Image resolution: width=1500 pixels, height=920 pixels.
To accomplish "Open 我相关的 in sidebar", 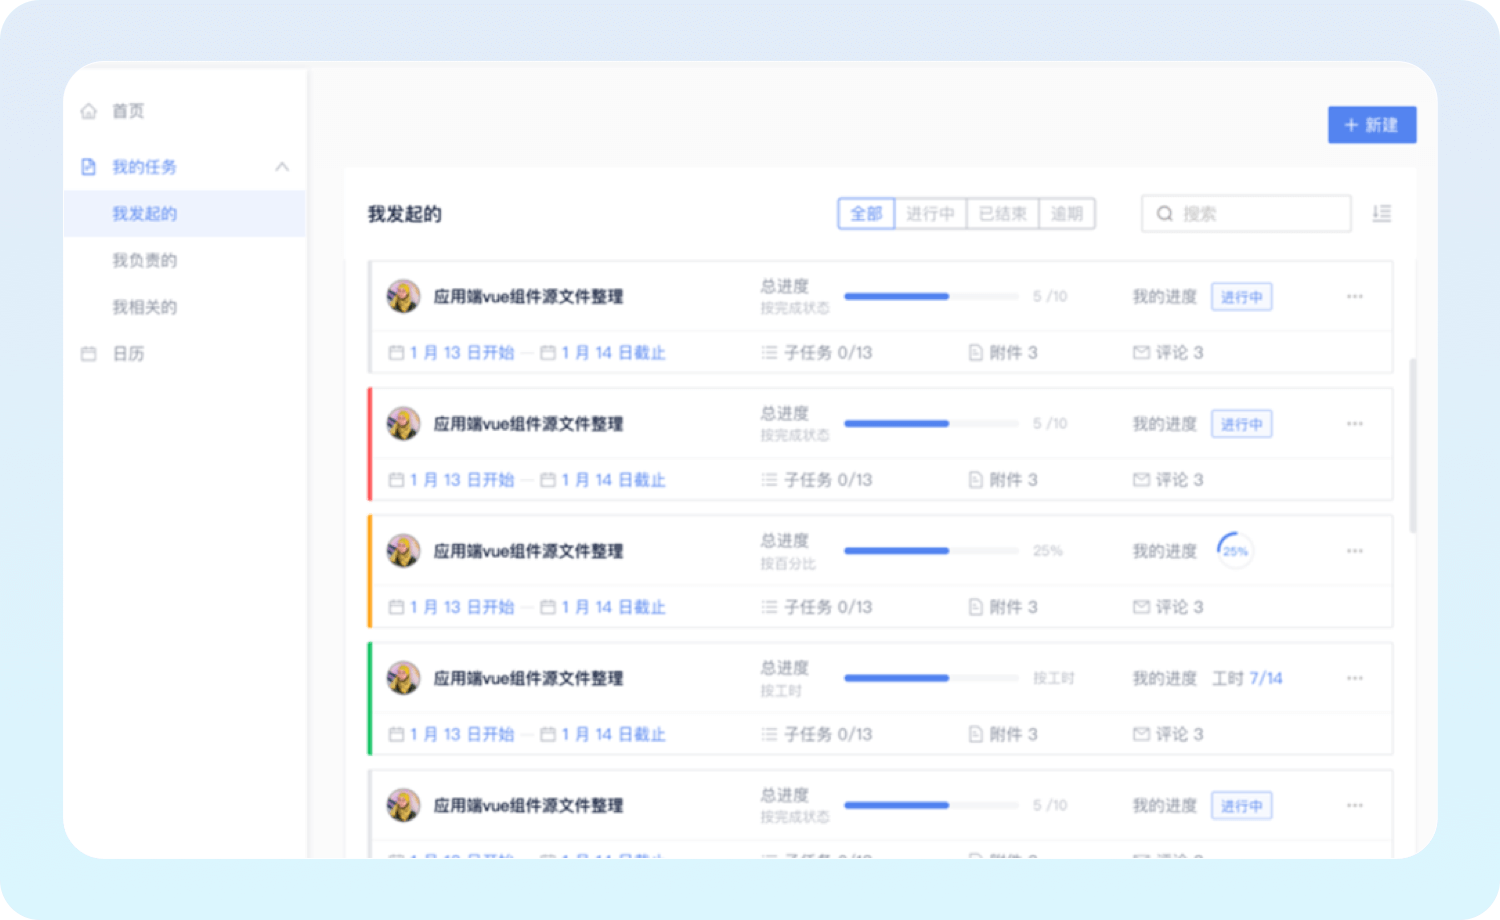I will click(145, 307).
